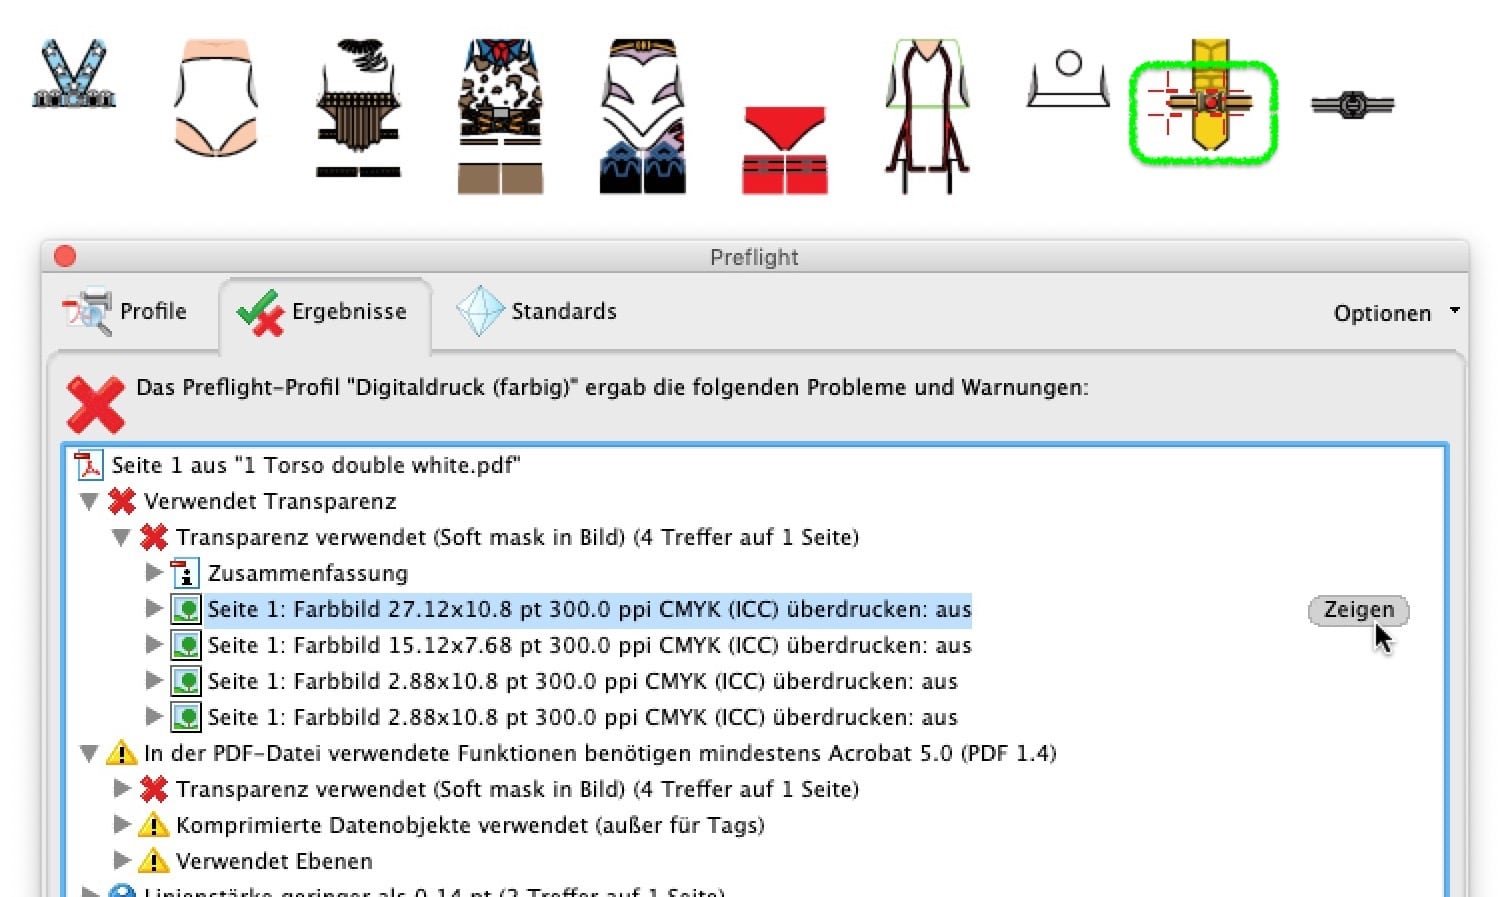Select the black top with brown fringe design
The width and height of the screenshot is (1509, 897).
359,108
